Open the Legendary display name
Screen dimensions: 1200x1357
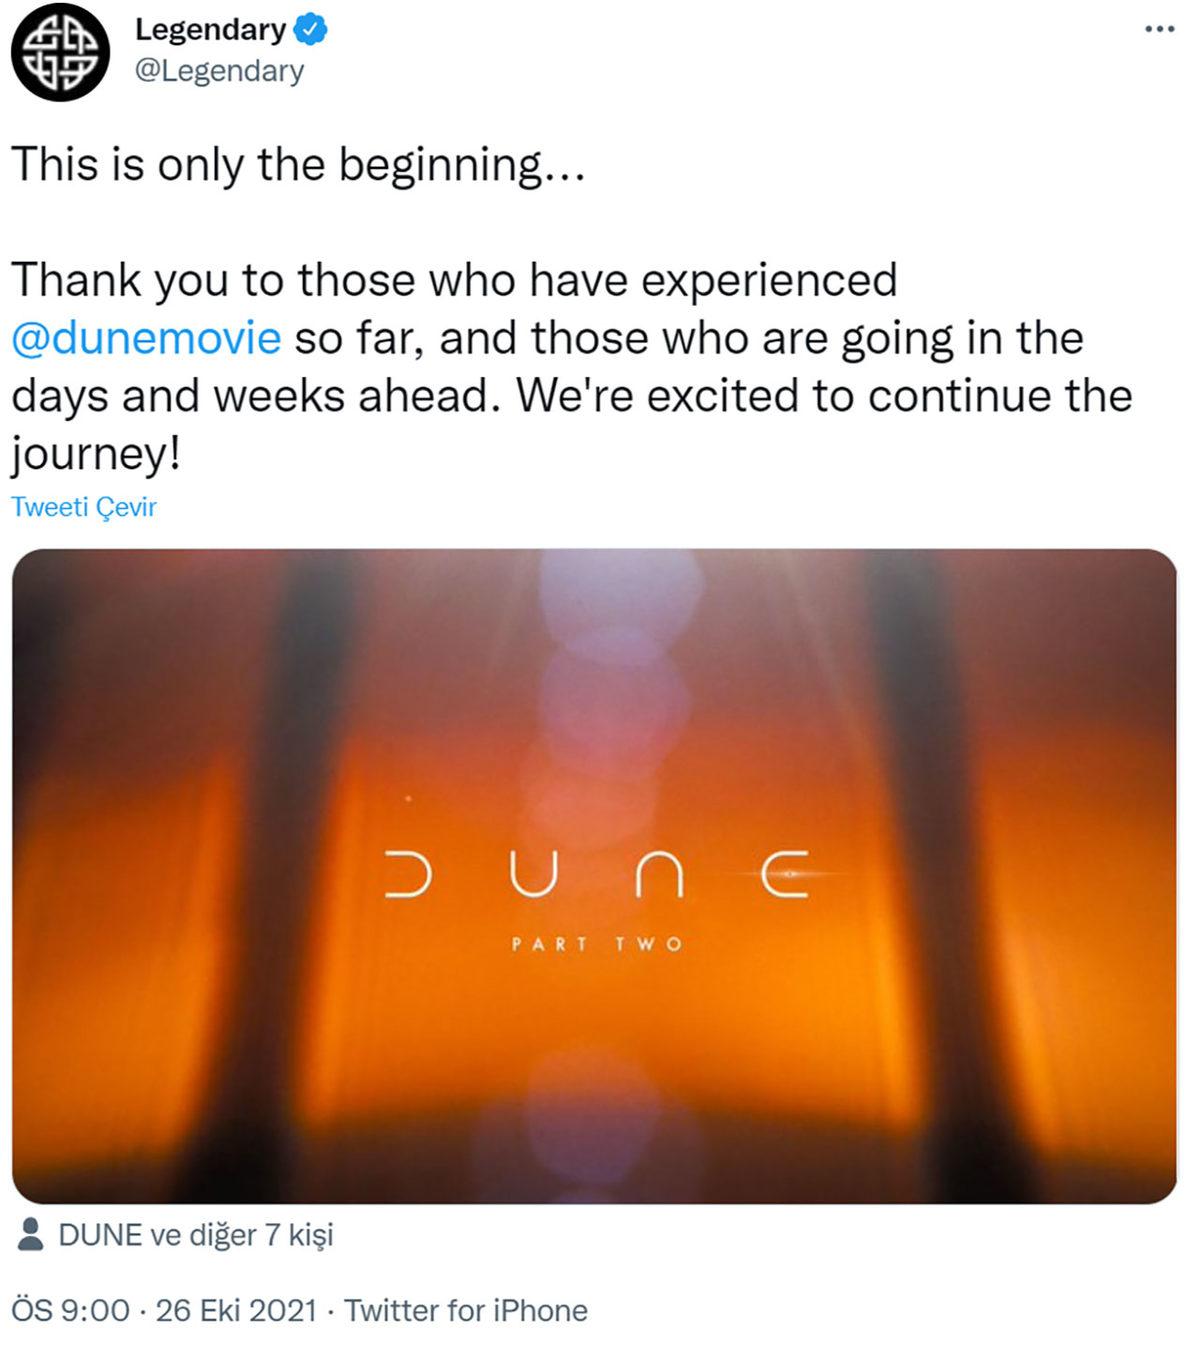(210, 30)
